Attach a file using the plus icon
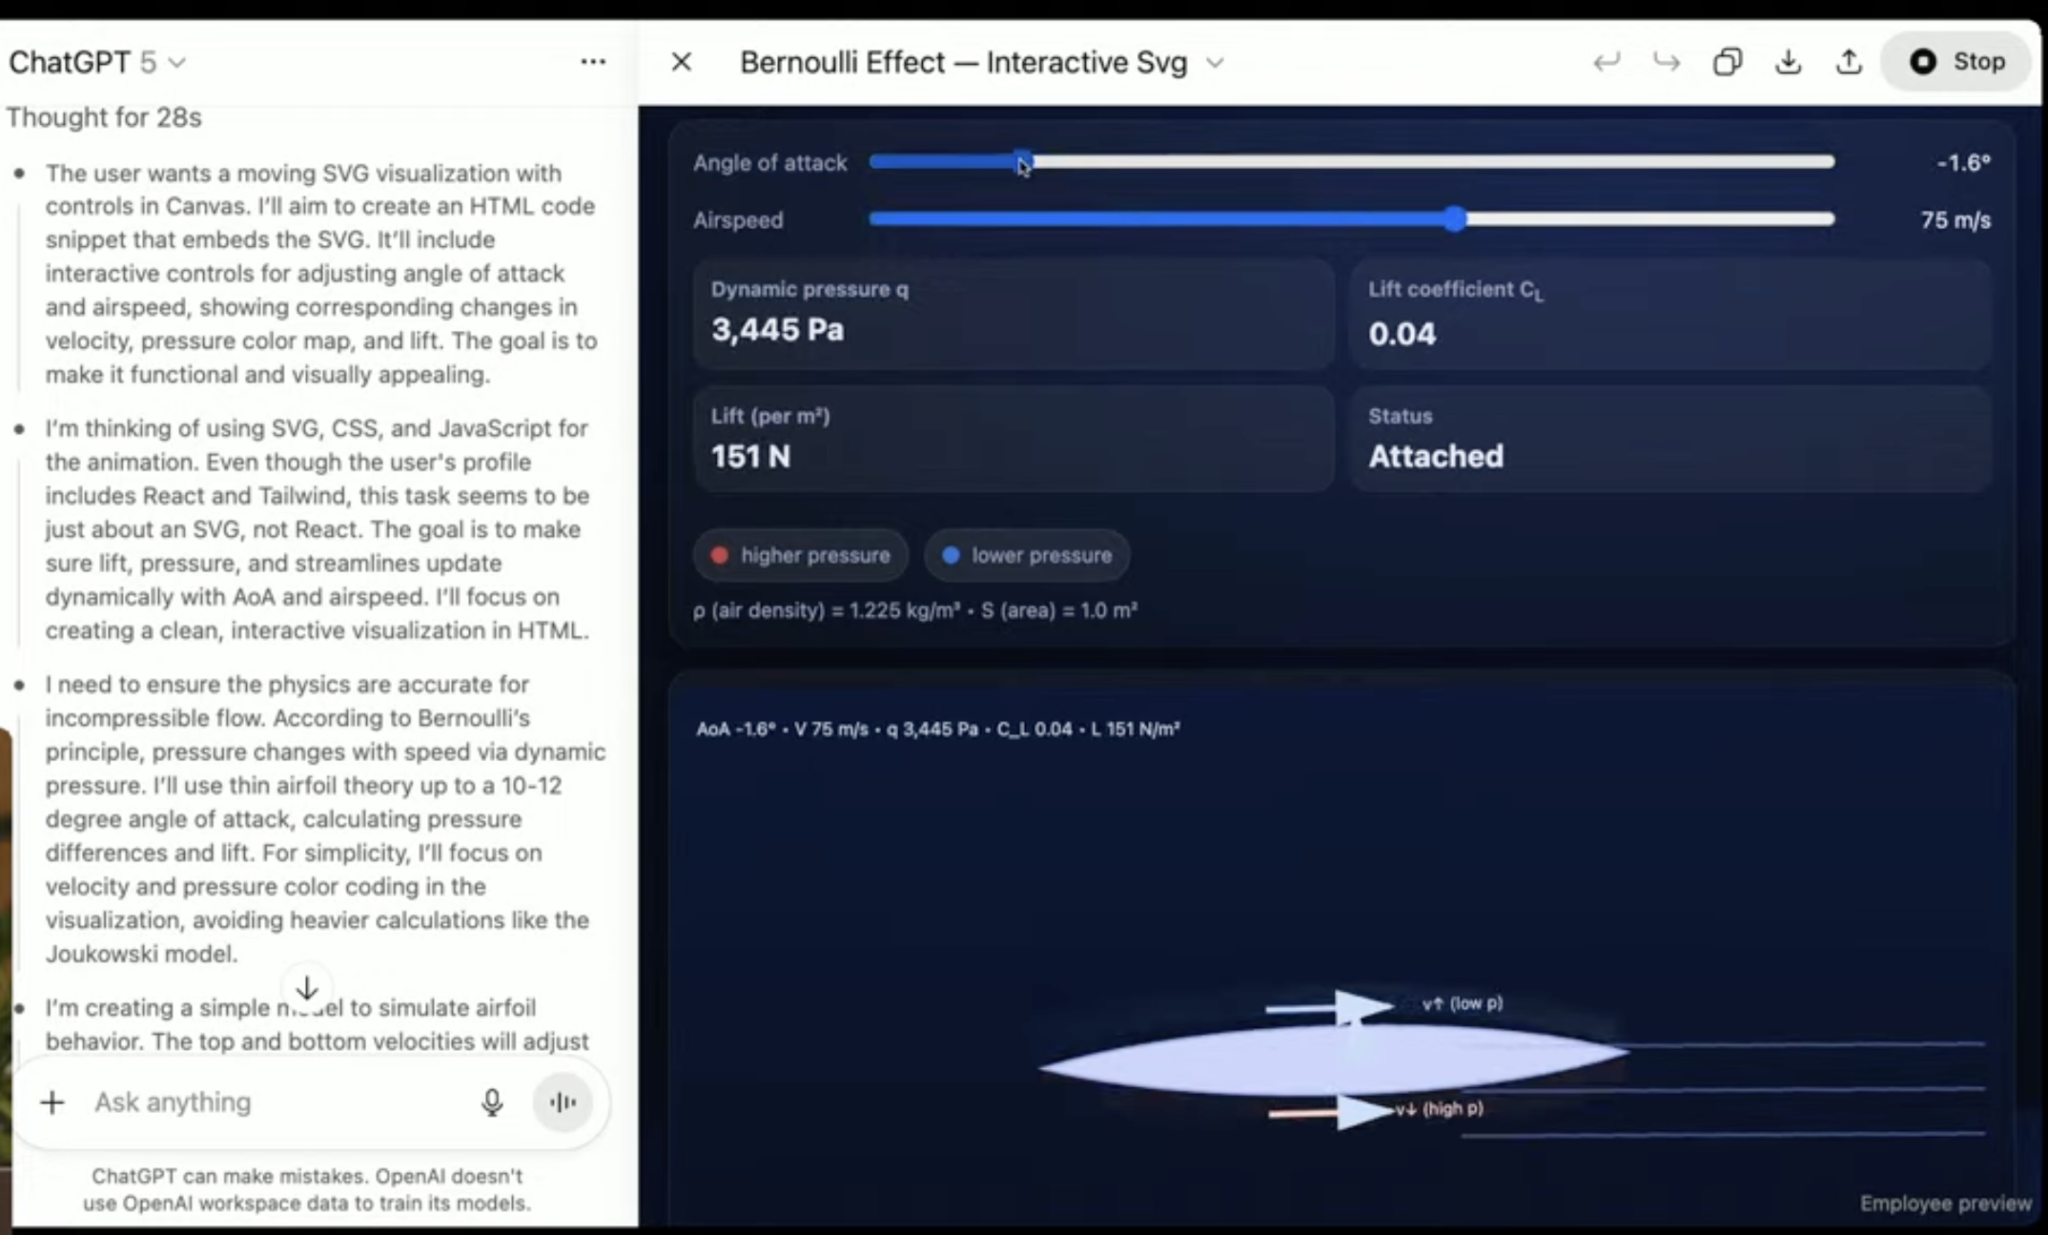 (x=52, y=1102)
